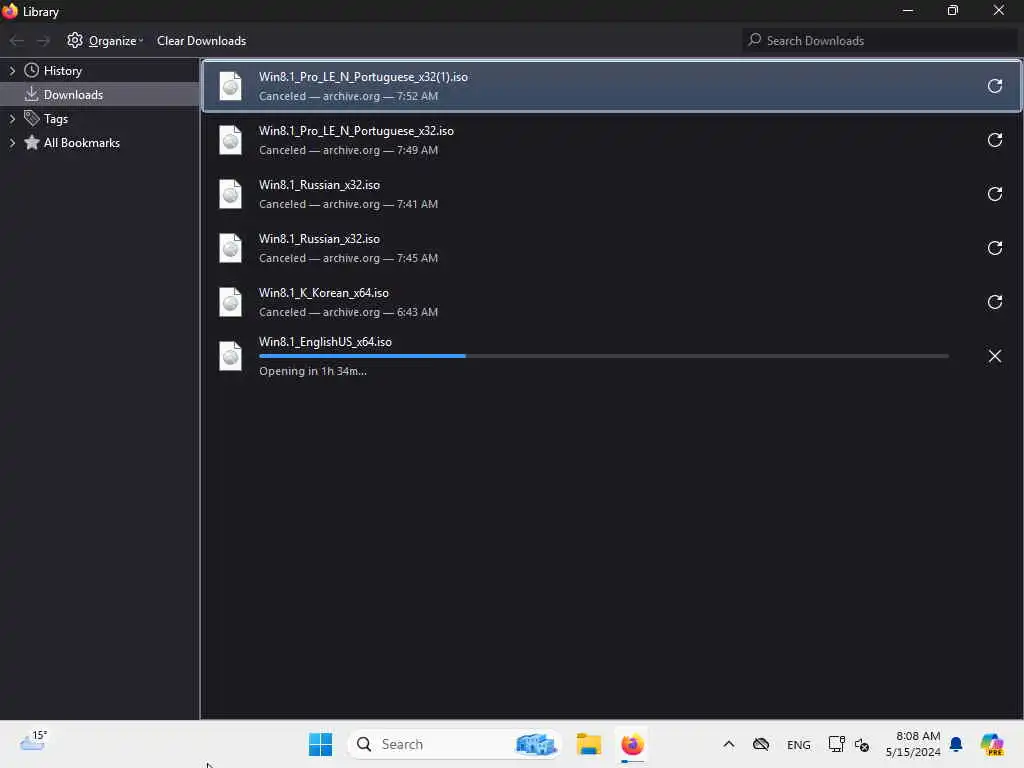Select the Win8.1_K_Korean_x64.iso file name
This screenshot has height=768, width=1024.
pos(323,293)
